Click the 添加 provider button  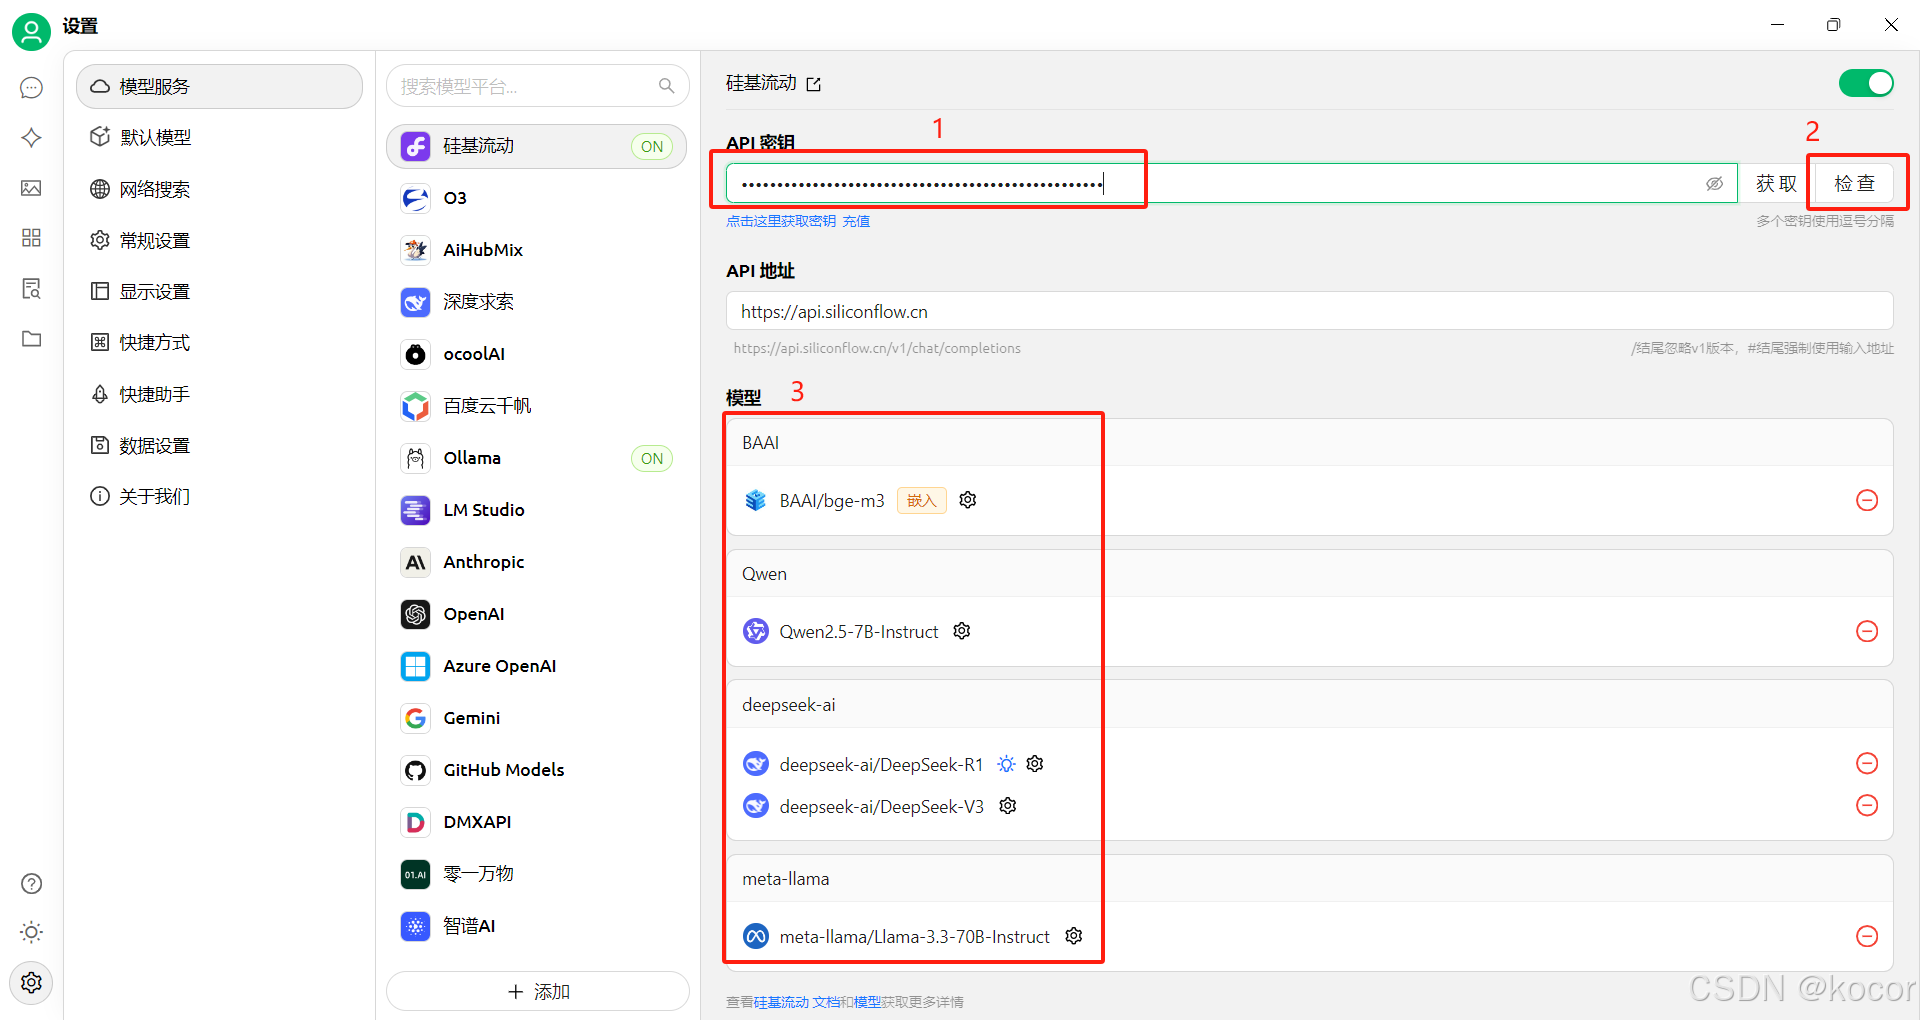(538, 991)
